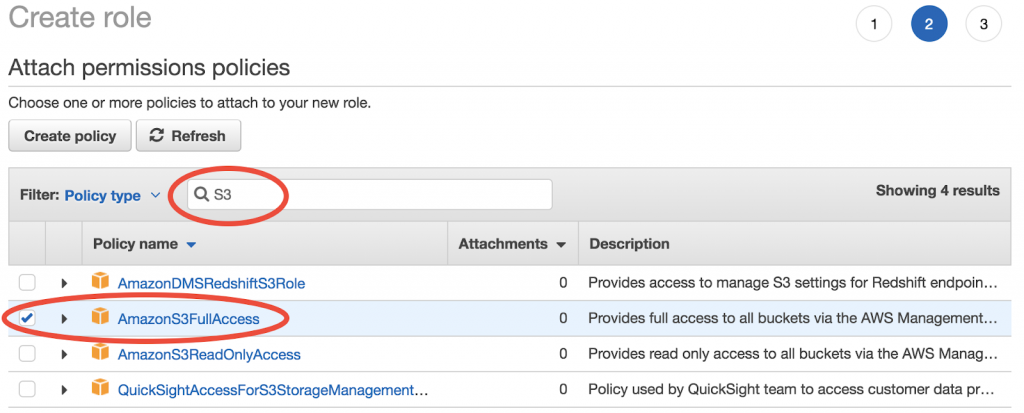The height and width of the screenshot is (413, 1024).
Task: Click the Create policy button
Action: pos(70,136)
